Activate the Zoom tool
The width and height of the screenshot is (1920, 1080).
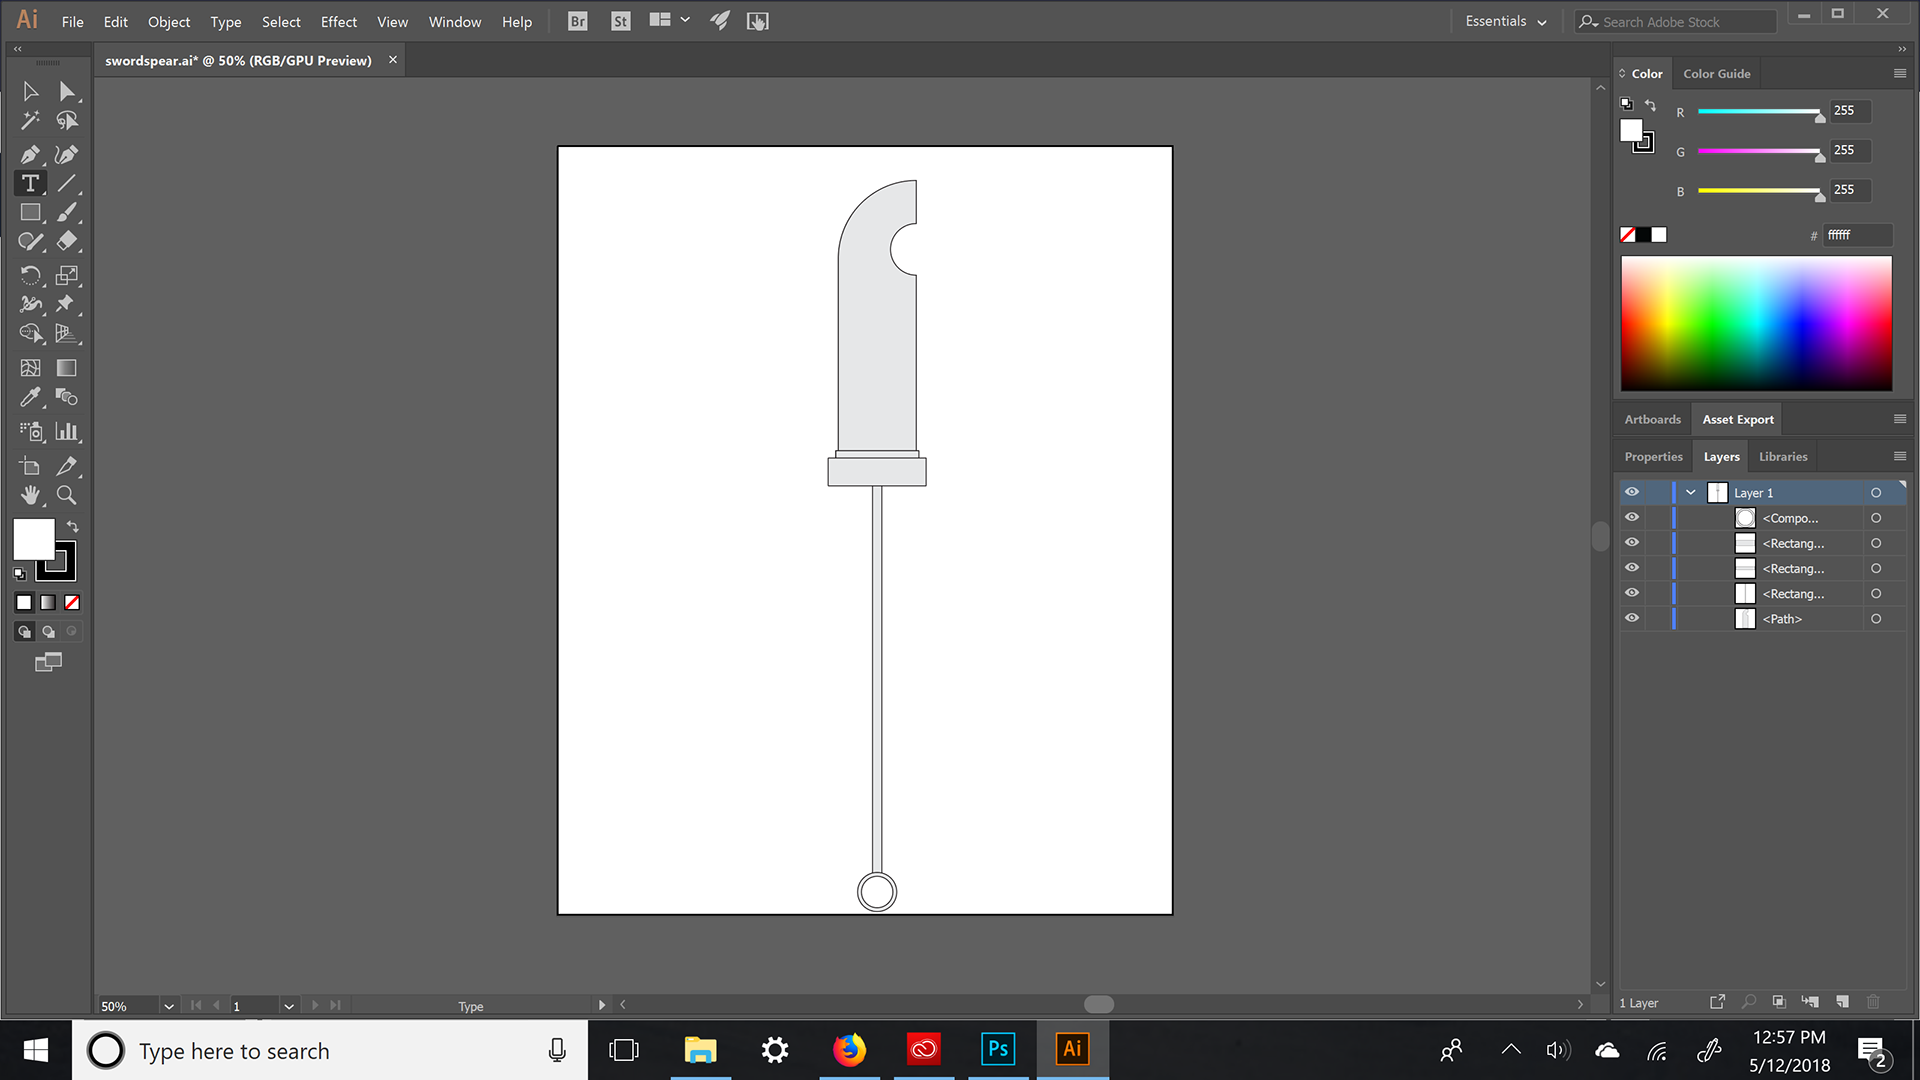tap(67, 495)
